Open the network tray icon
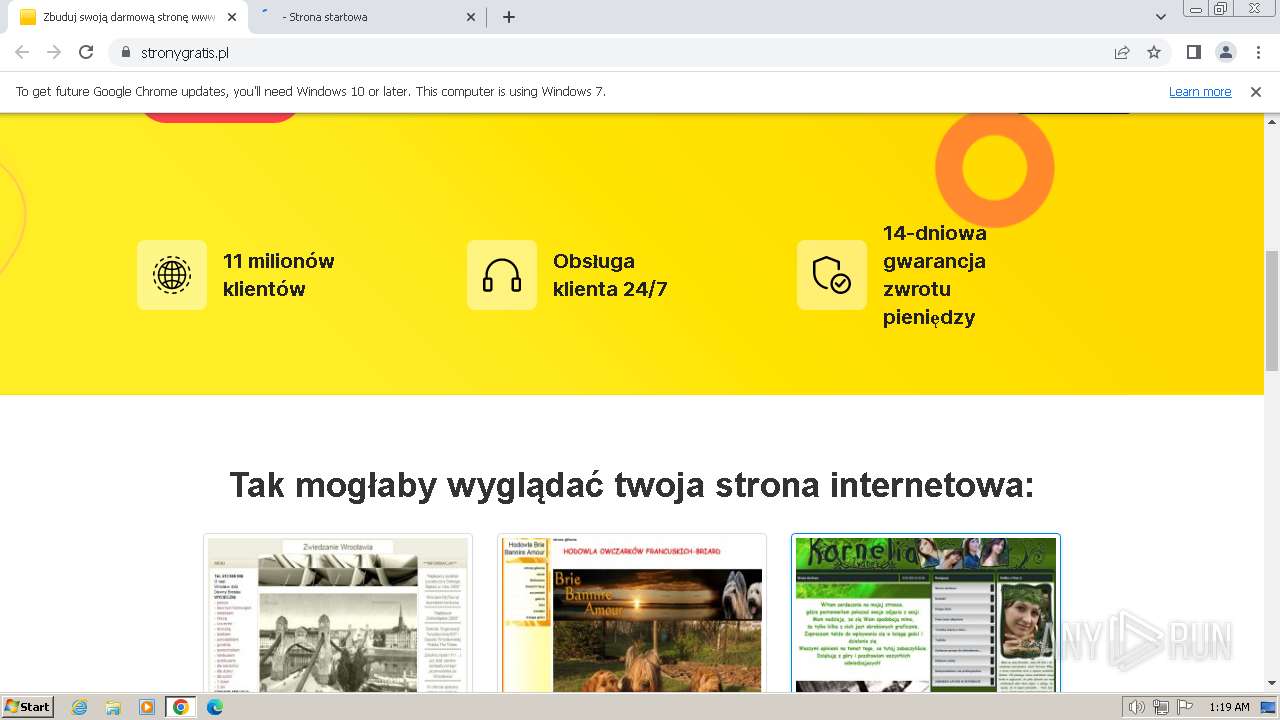Image resolution: width=1280 pixels, height=720 pixels. pyautogui.click(x=1160, y=707)
